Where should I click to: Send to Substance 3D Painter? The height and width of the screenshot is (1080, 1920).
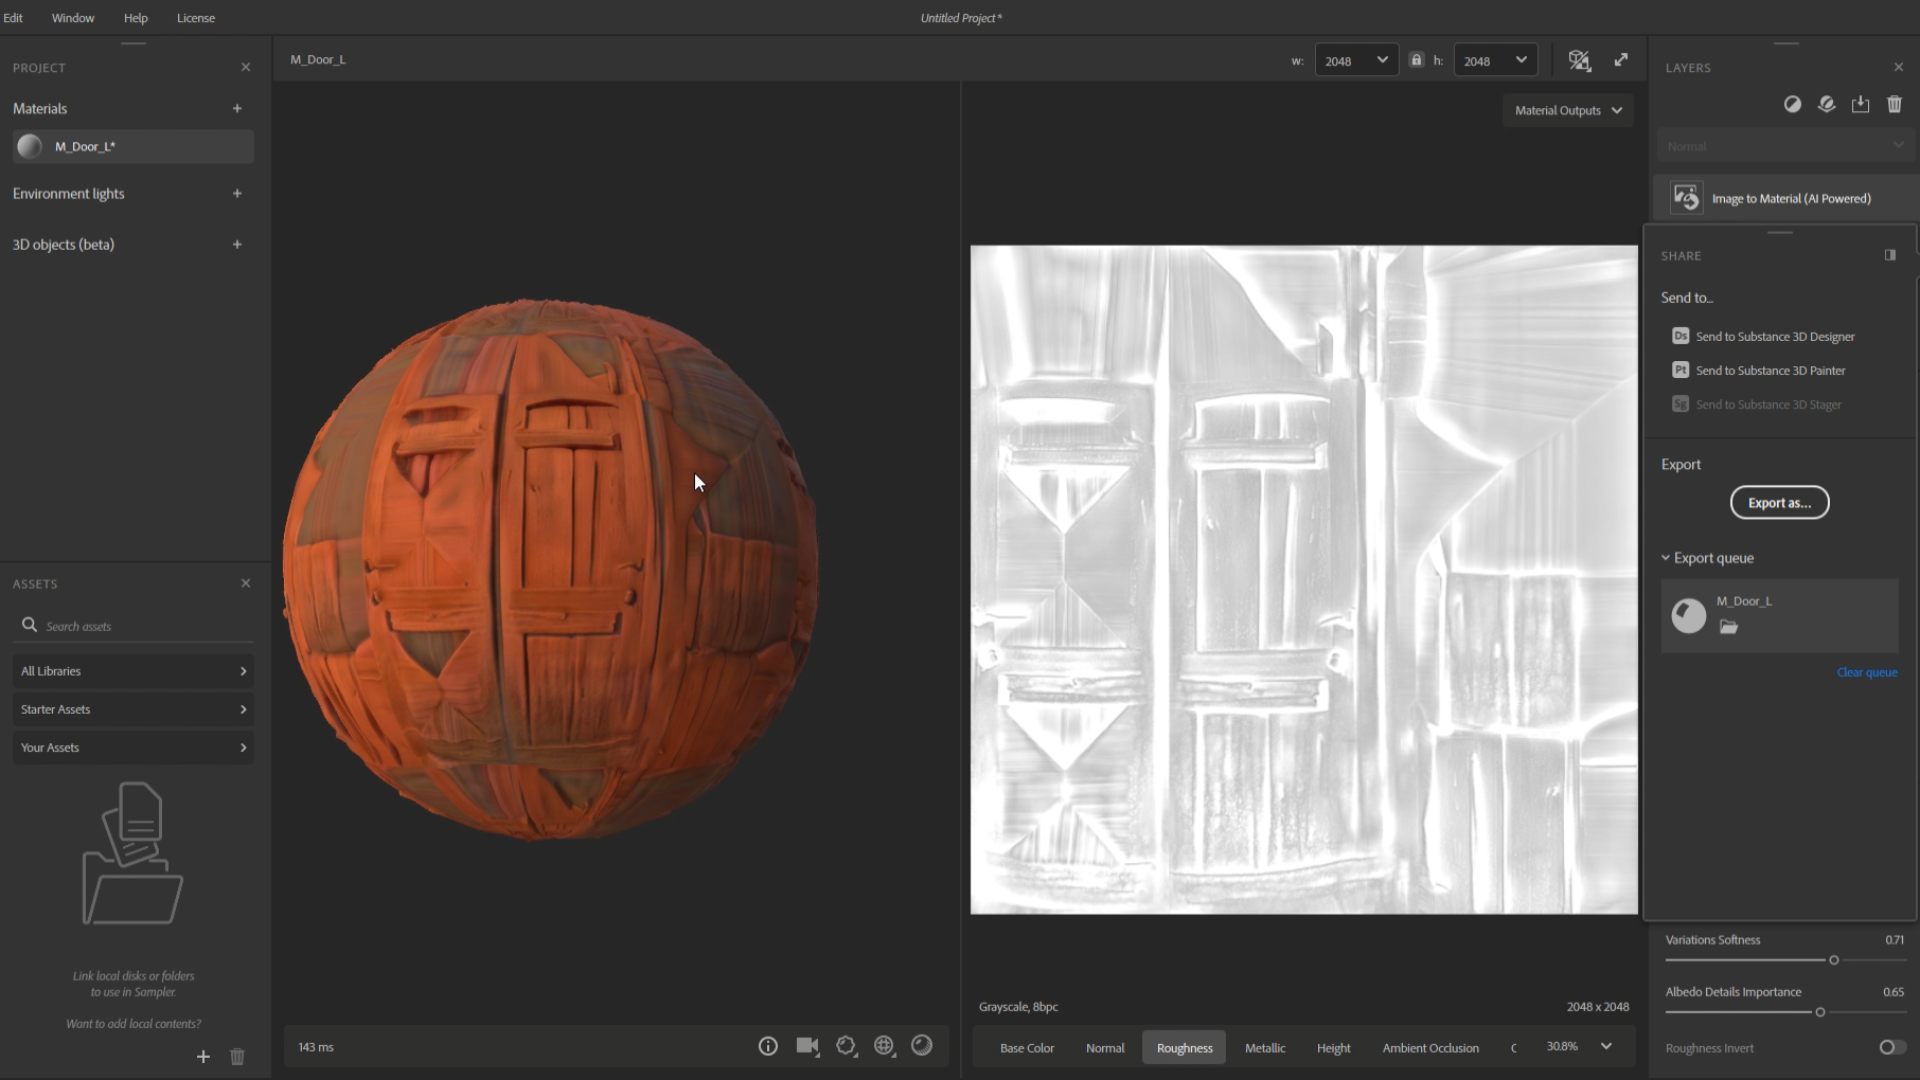pos(1759,370)
